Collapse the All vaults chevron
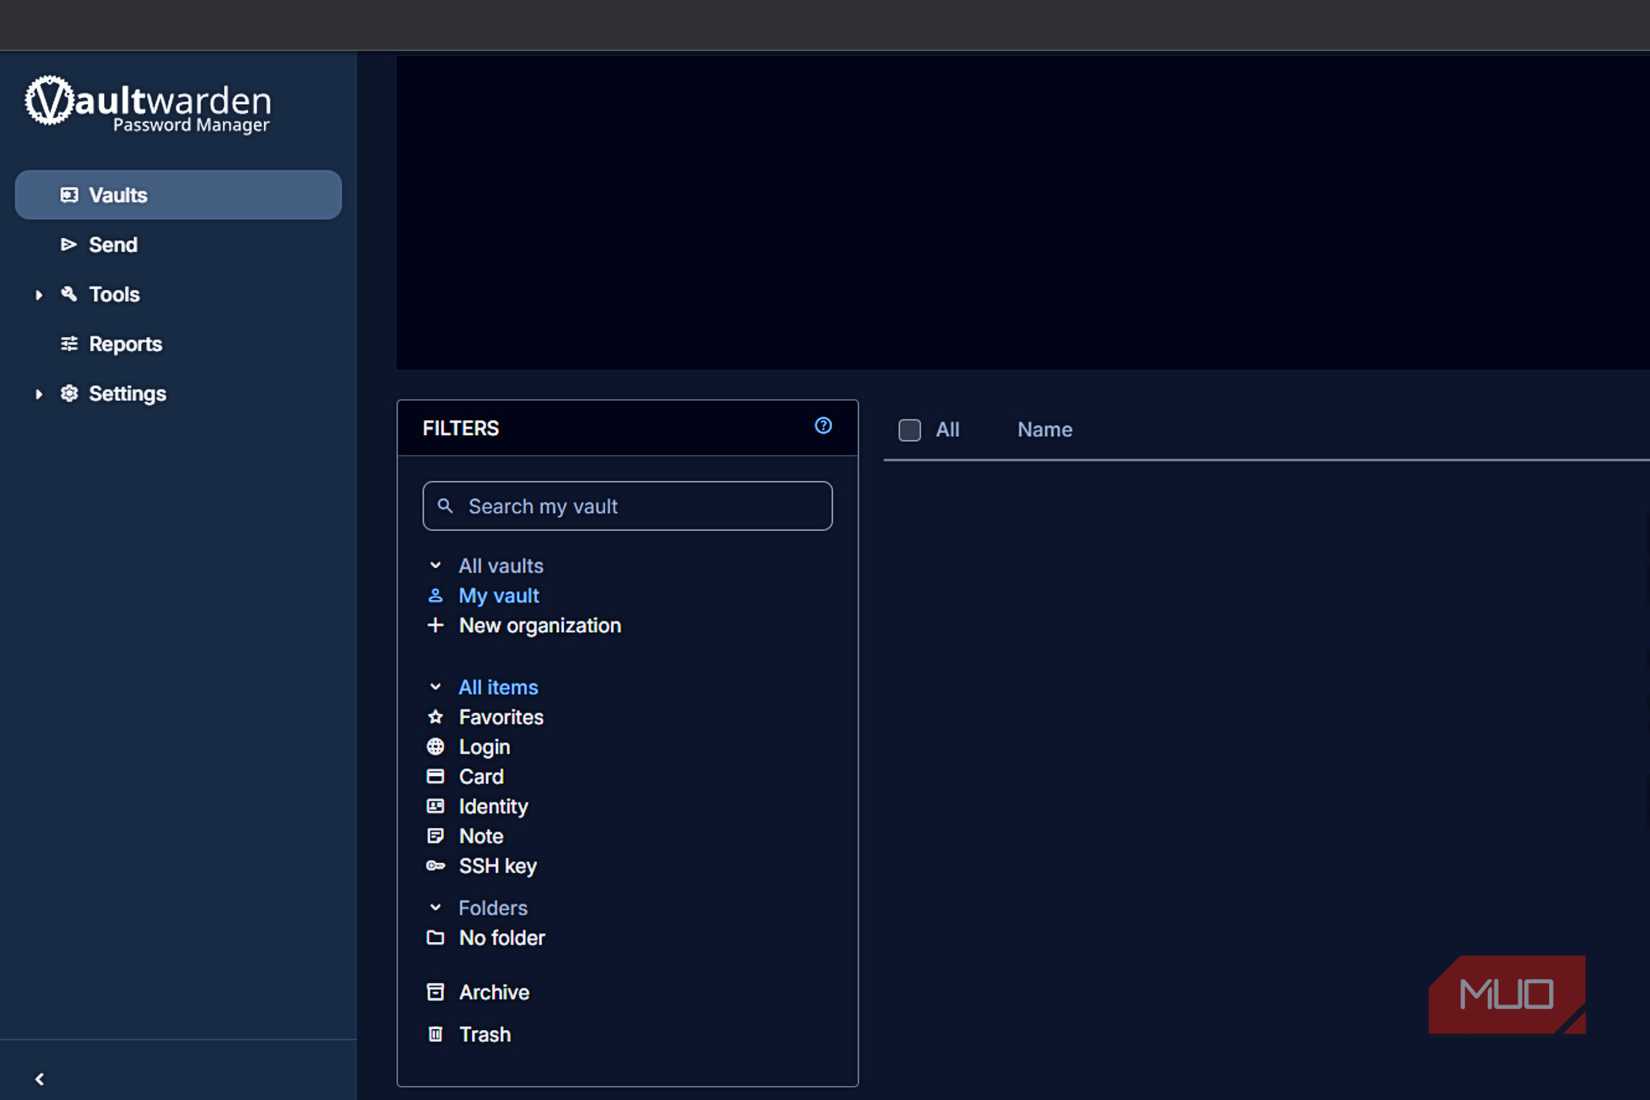Viewport: 1650px width, 1100px height. click(435, 566)
